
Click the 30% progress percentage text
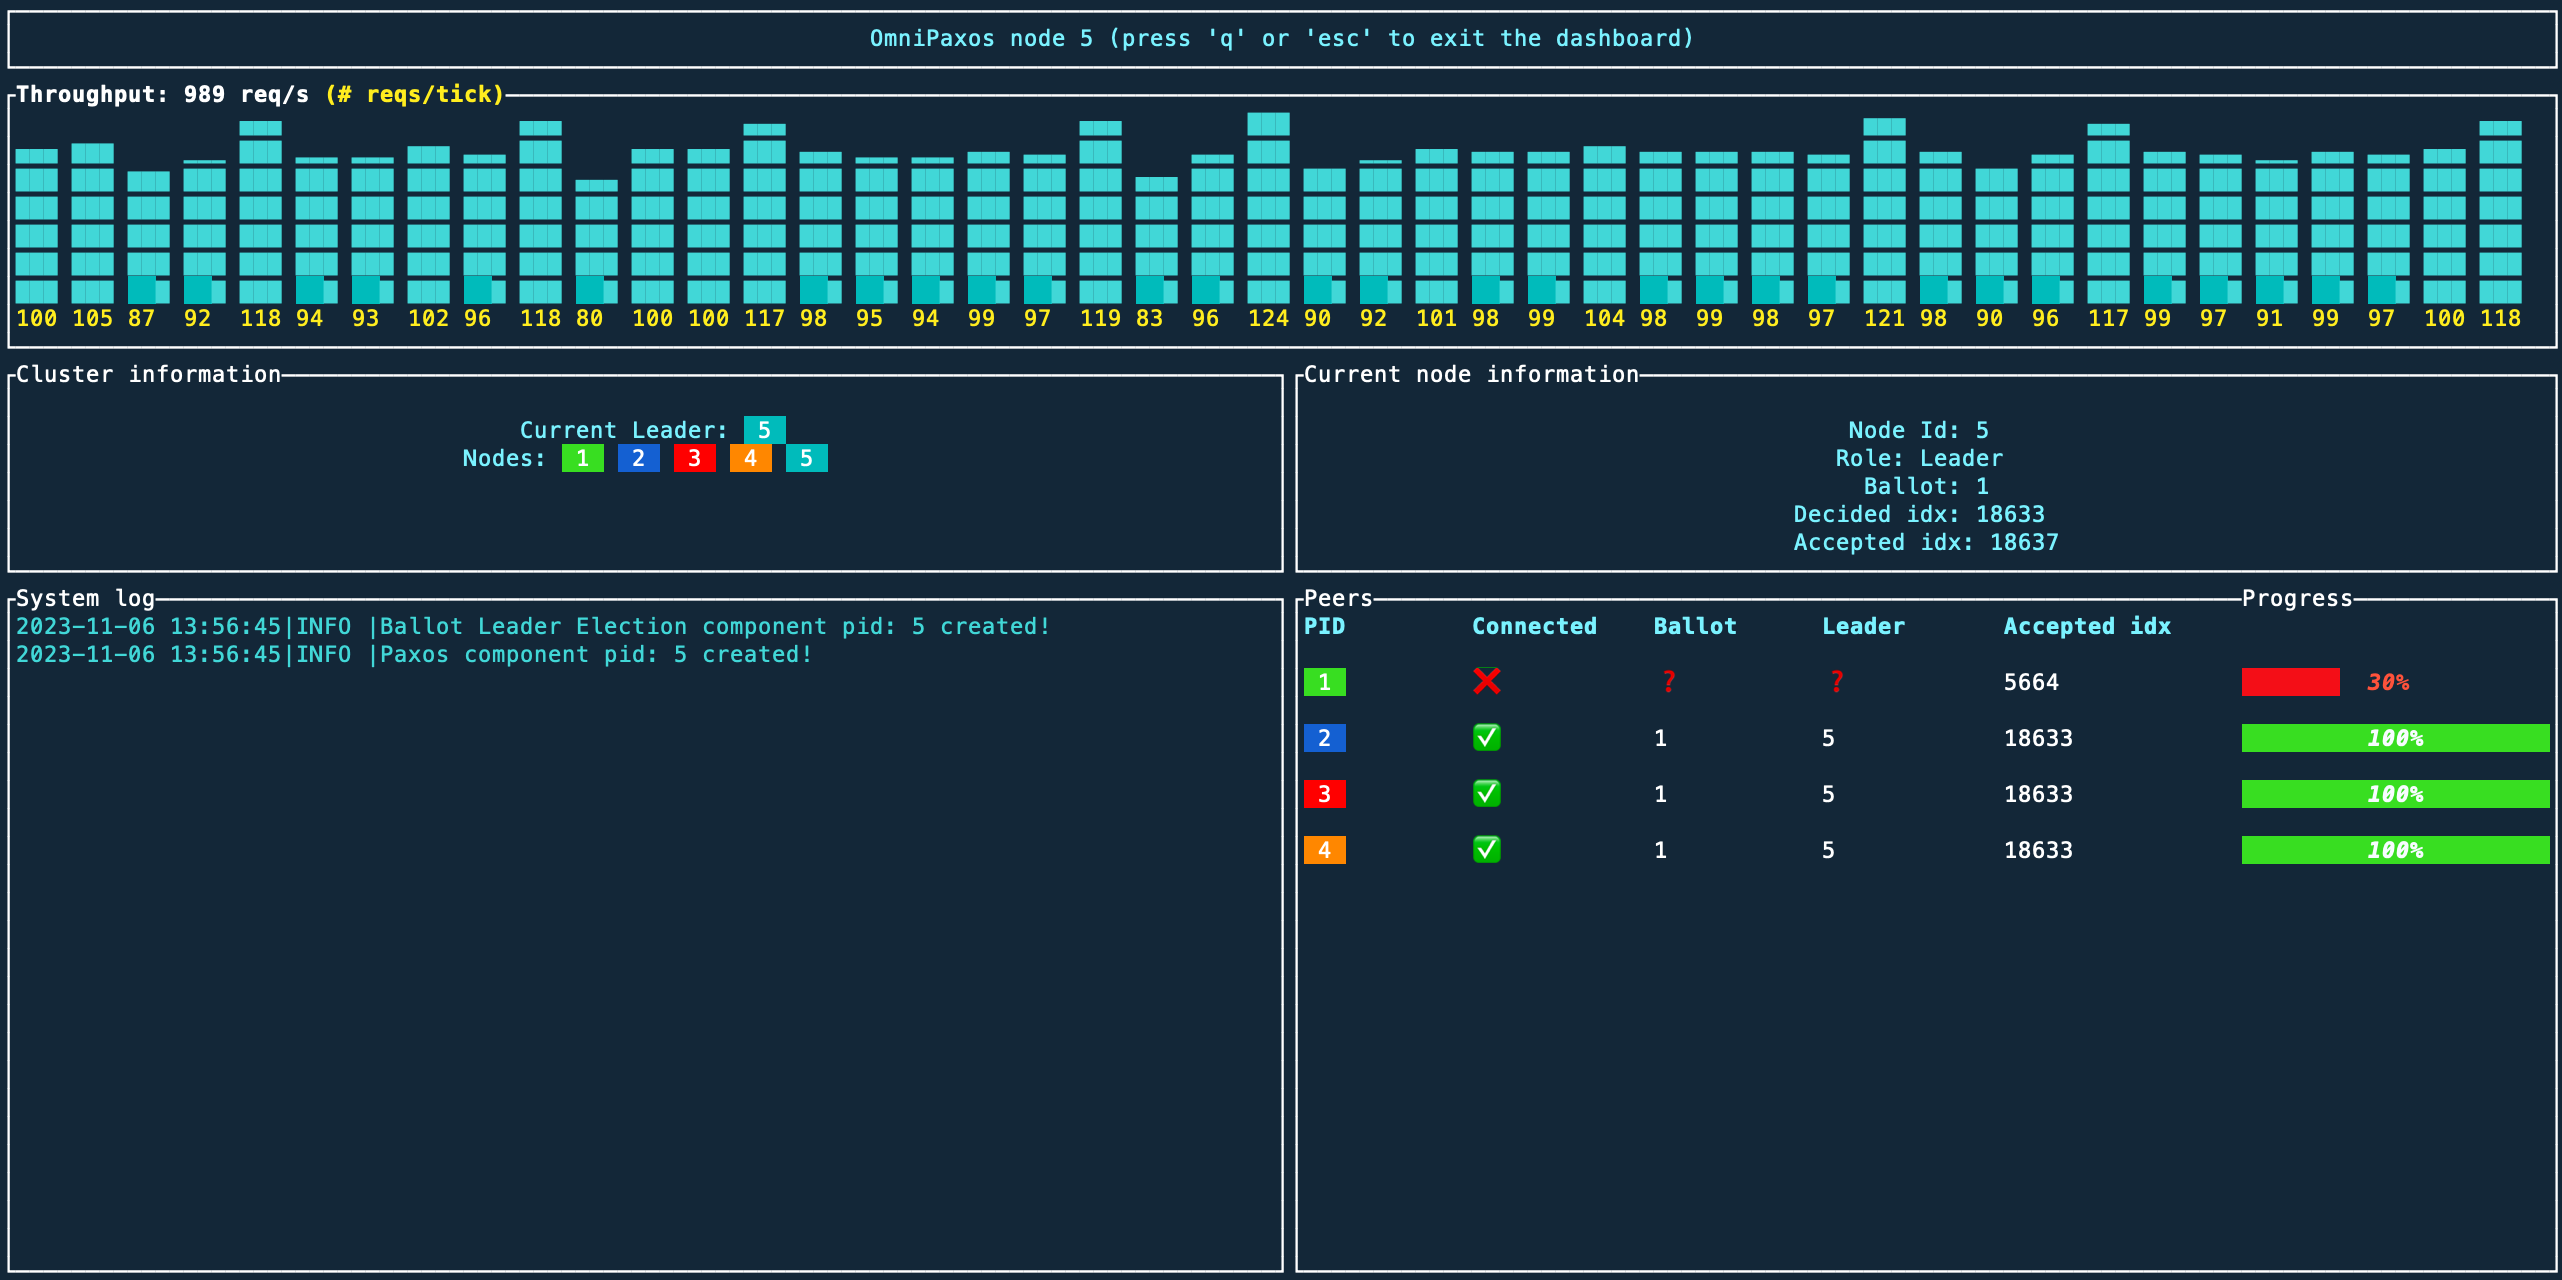2388,682
